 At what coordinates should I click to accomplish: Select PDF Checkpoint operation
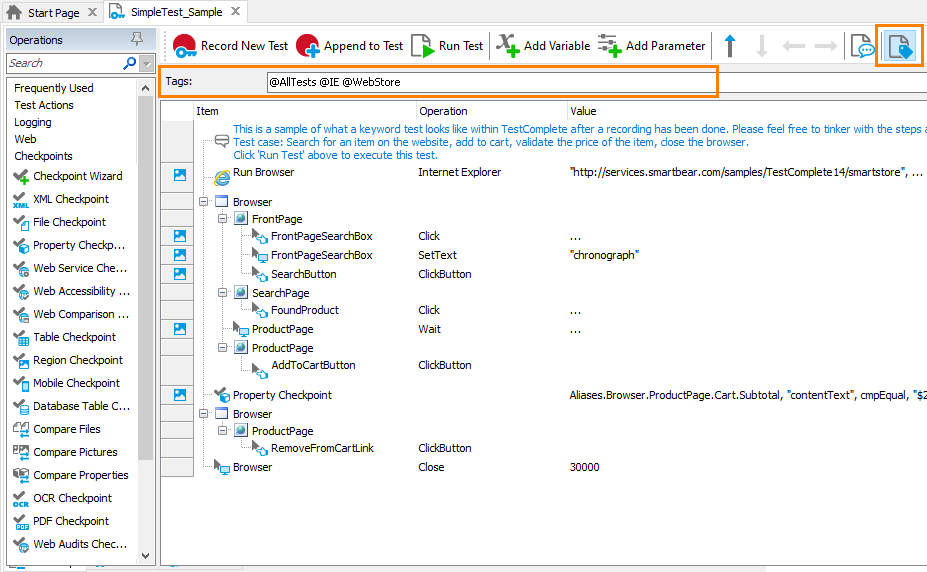point(61,522)
